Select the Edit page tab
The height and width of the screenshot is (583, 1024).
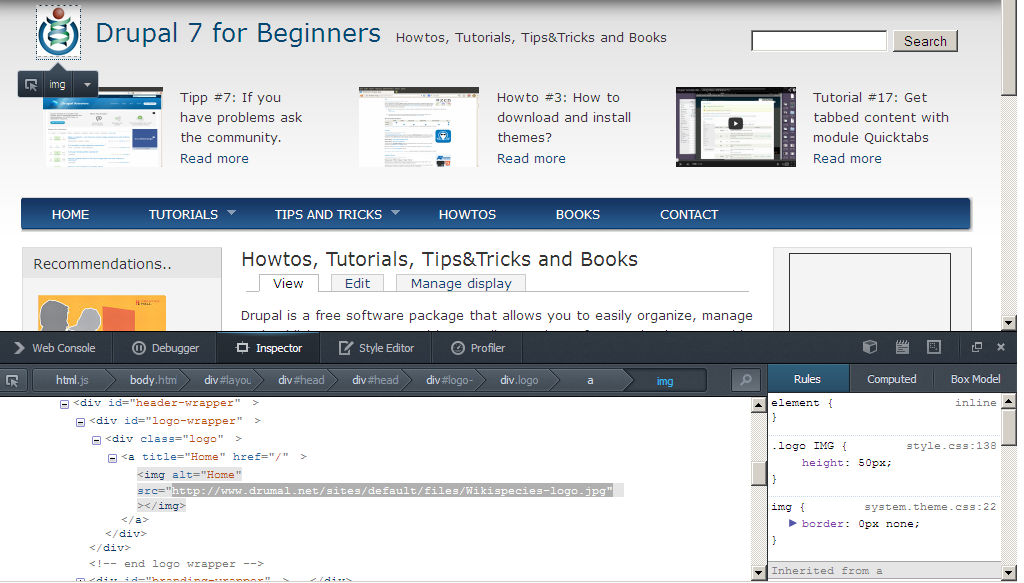tap(357, 283)
